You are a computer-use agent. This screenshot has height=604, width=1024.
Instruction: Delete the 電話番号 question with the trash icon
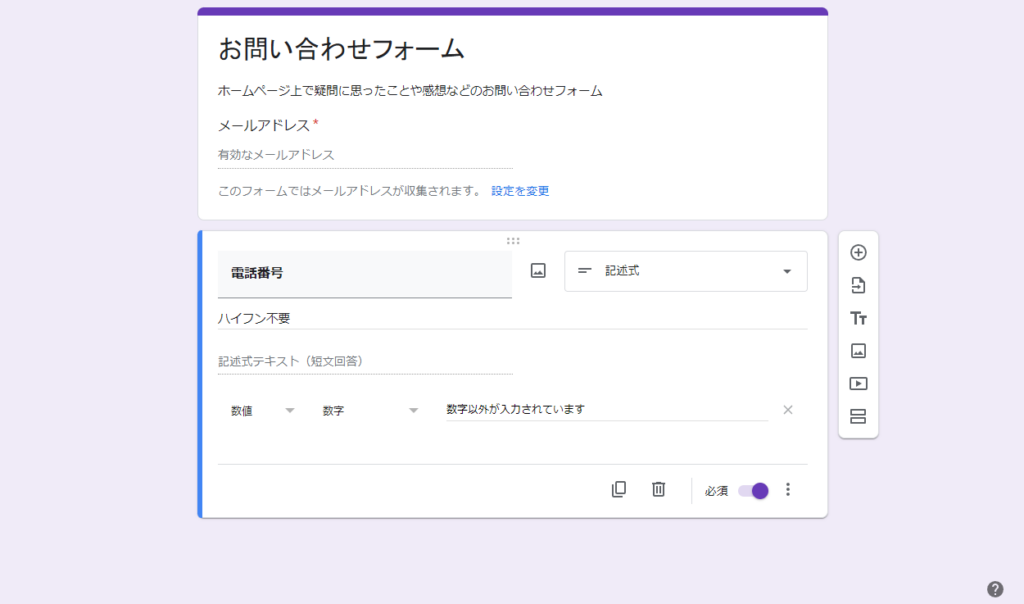pos(658,489)
